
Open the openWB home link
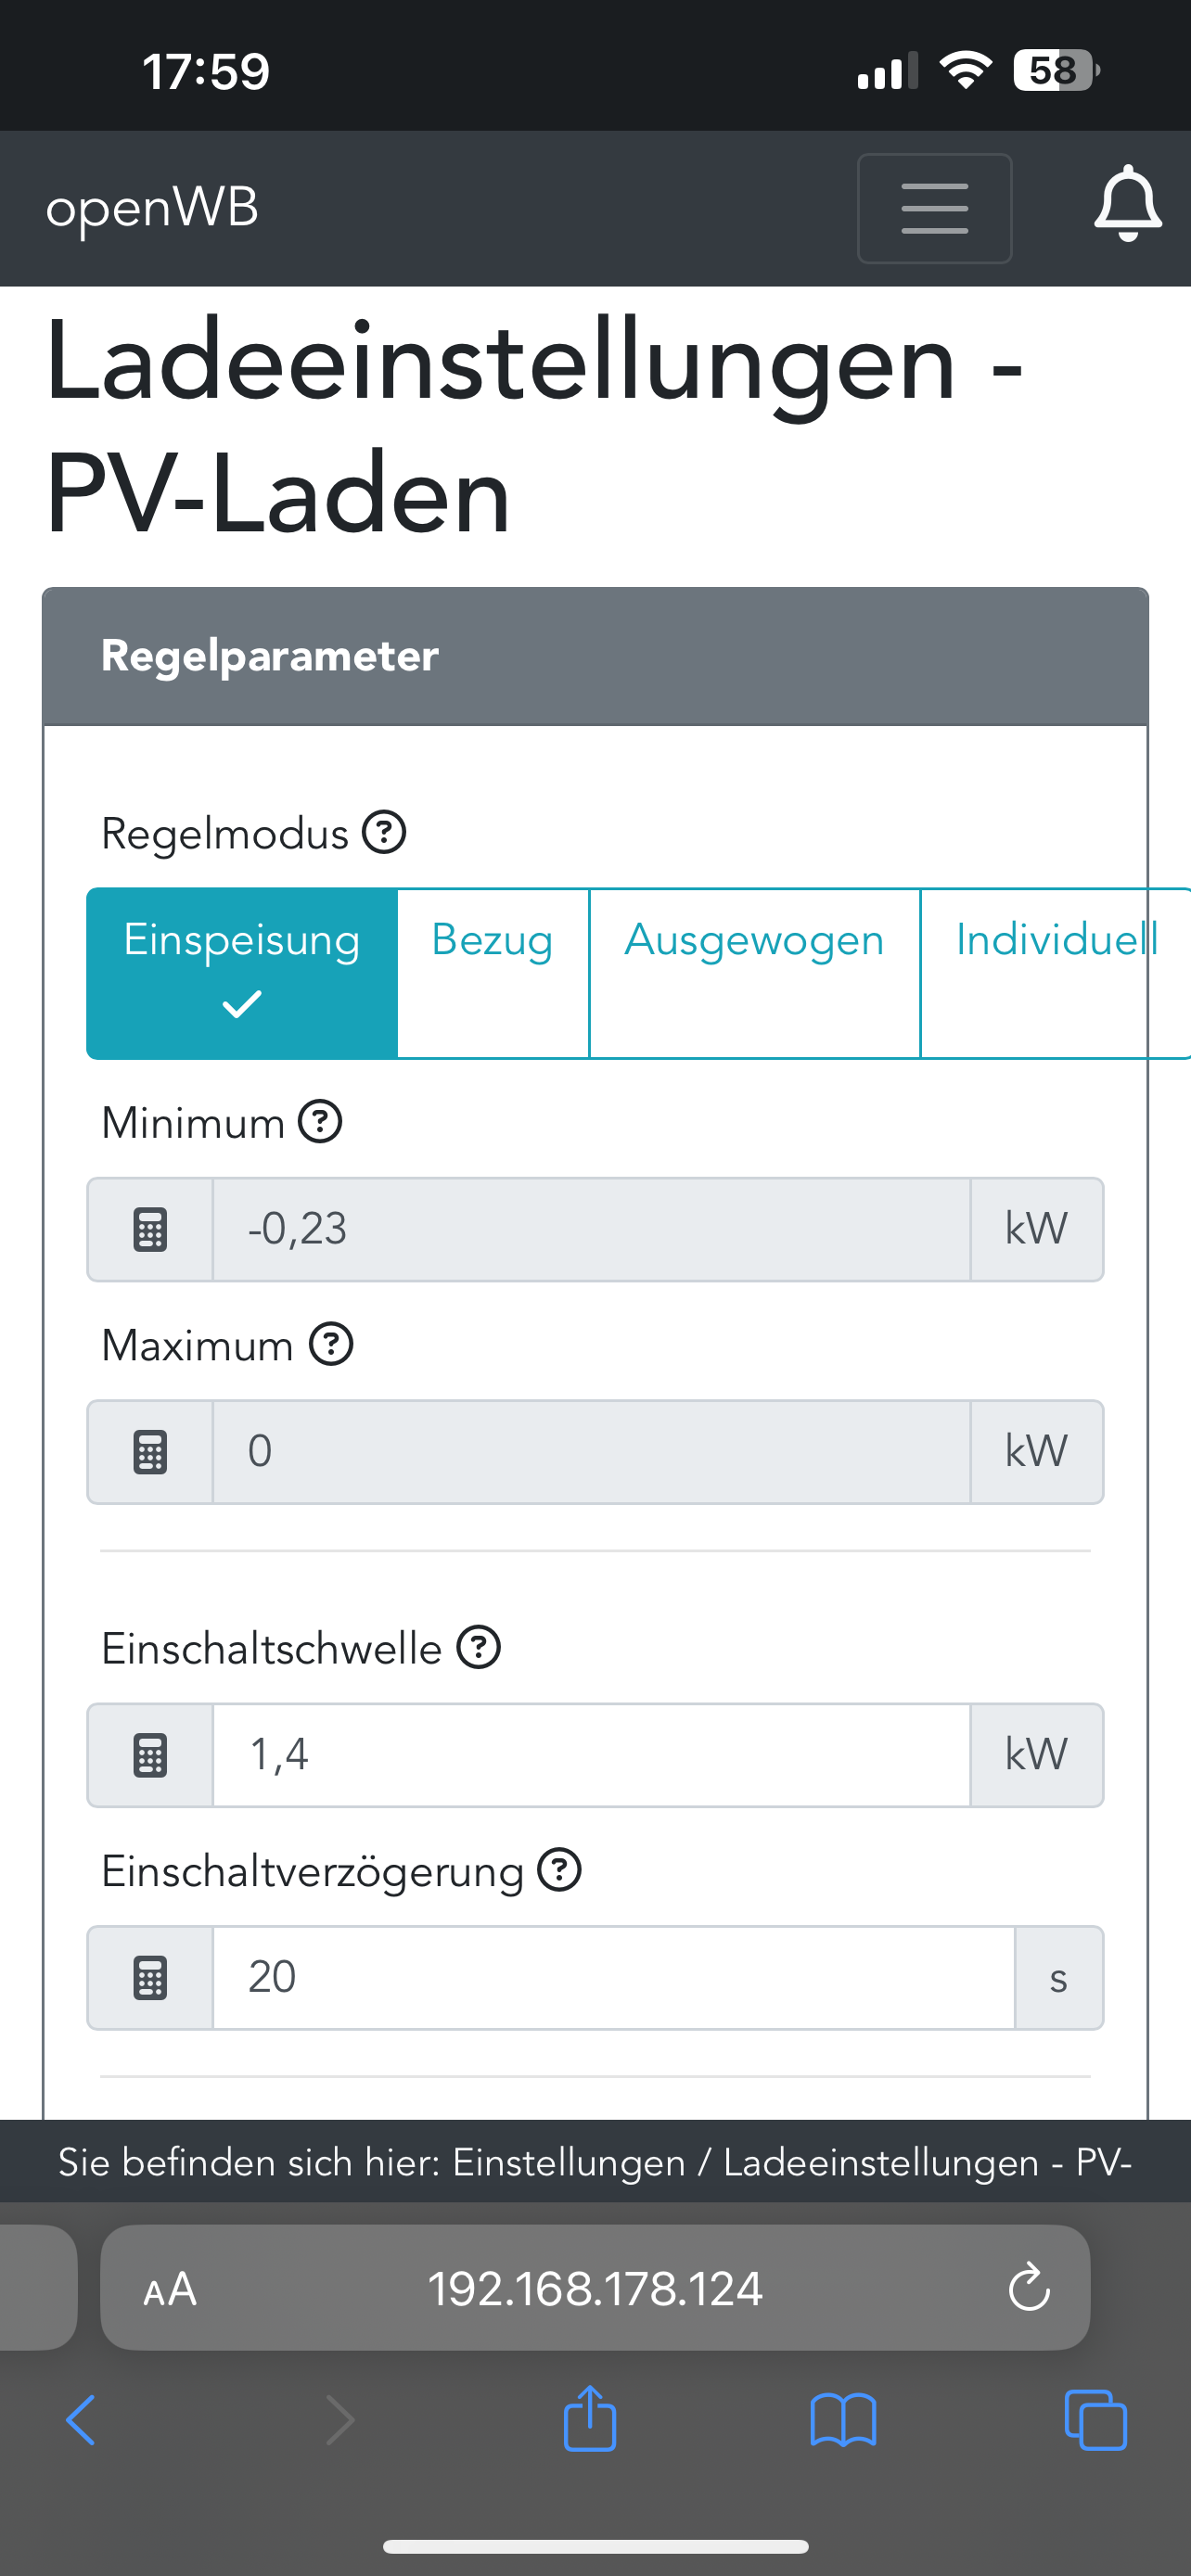[152, 208]
